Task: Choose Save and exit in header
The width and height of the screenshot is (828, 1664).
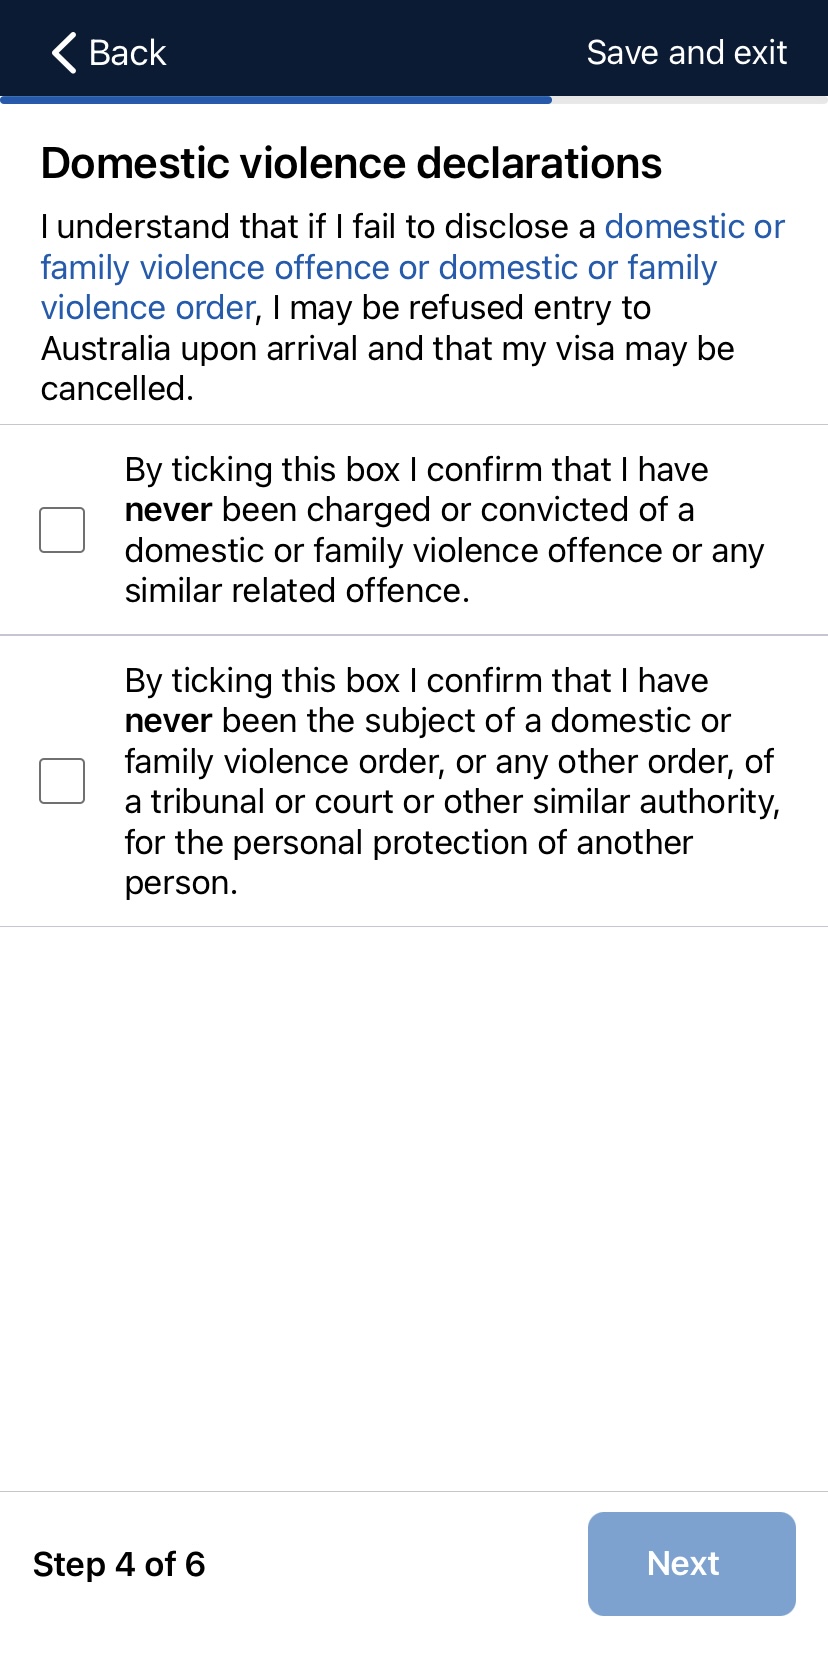Action: (686, 53)
